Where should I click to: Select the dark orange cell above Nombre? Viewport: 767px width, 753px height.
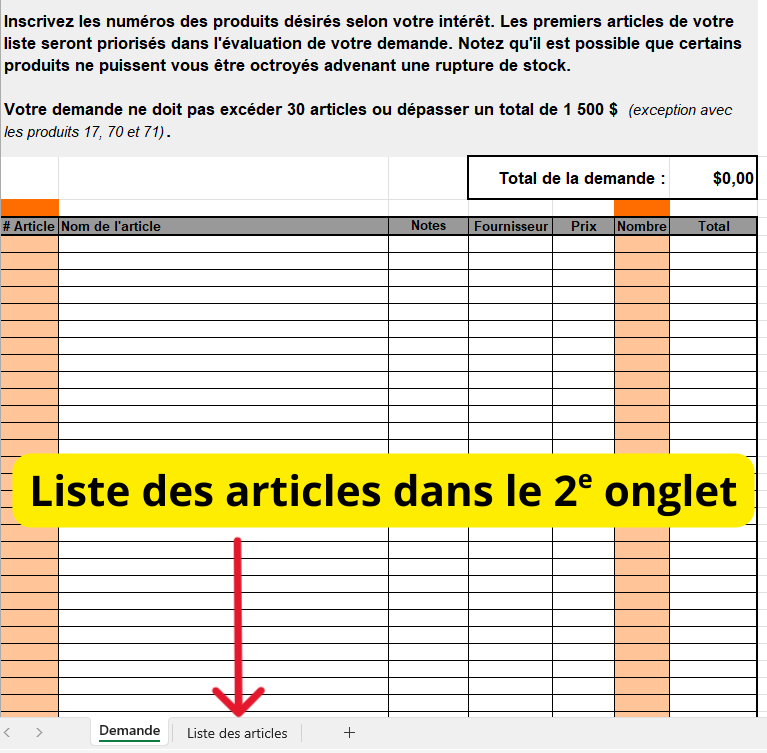click(x=641, y=207)
